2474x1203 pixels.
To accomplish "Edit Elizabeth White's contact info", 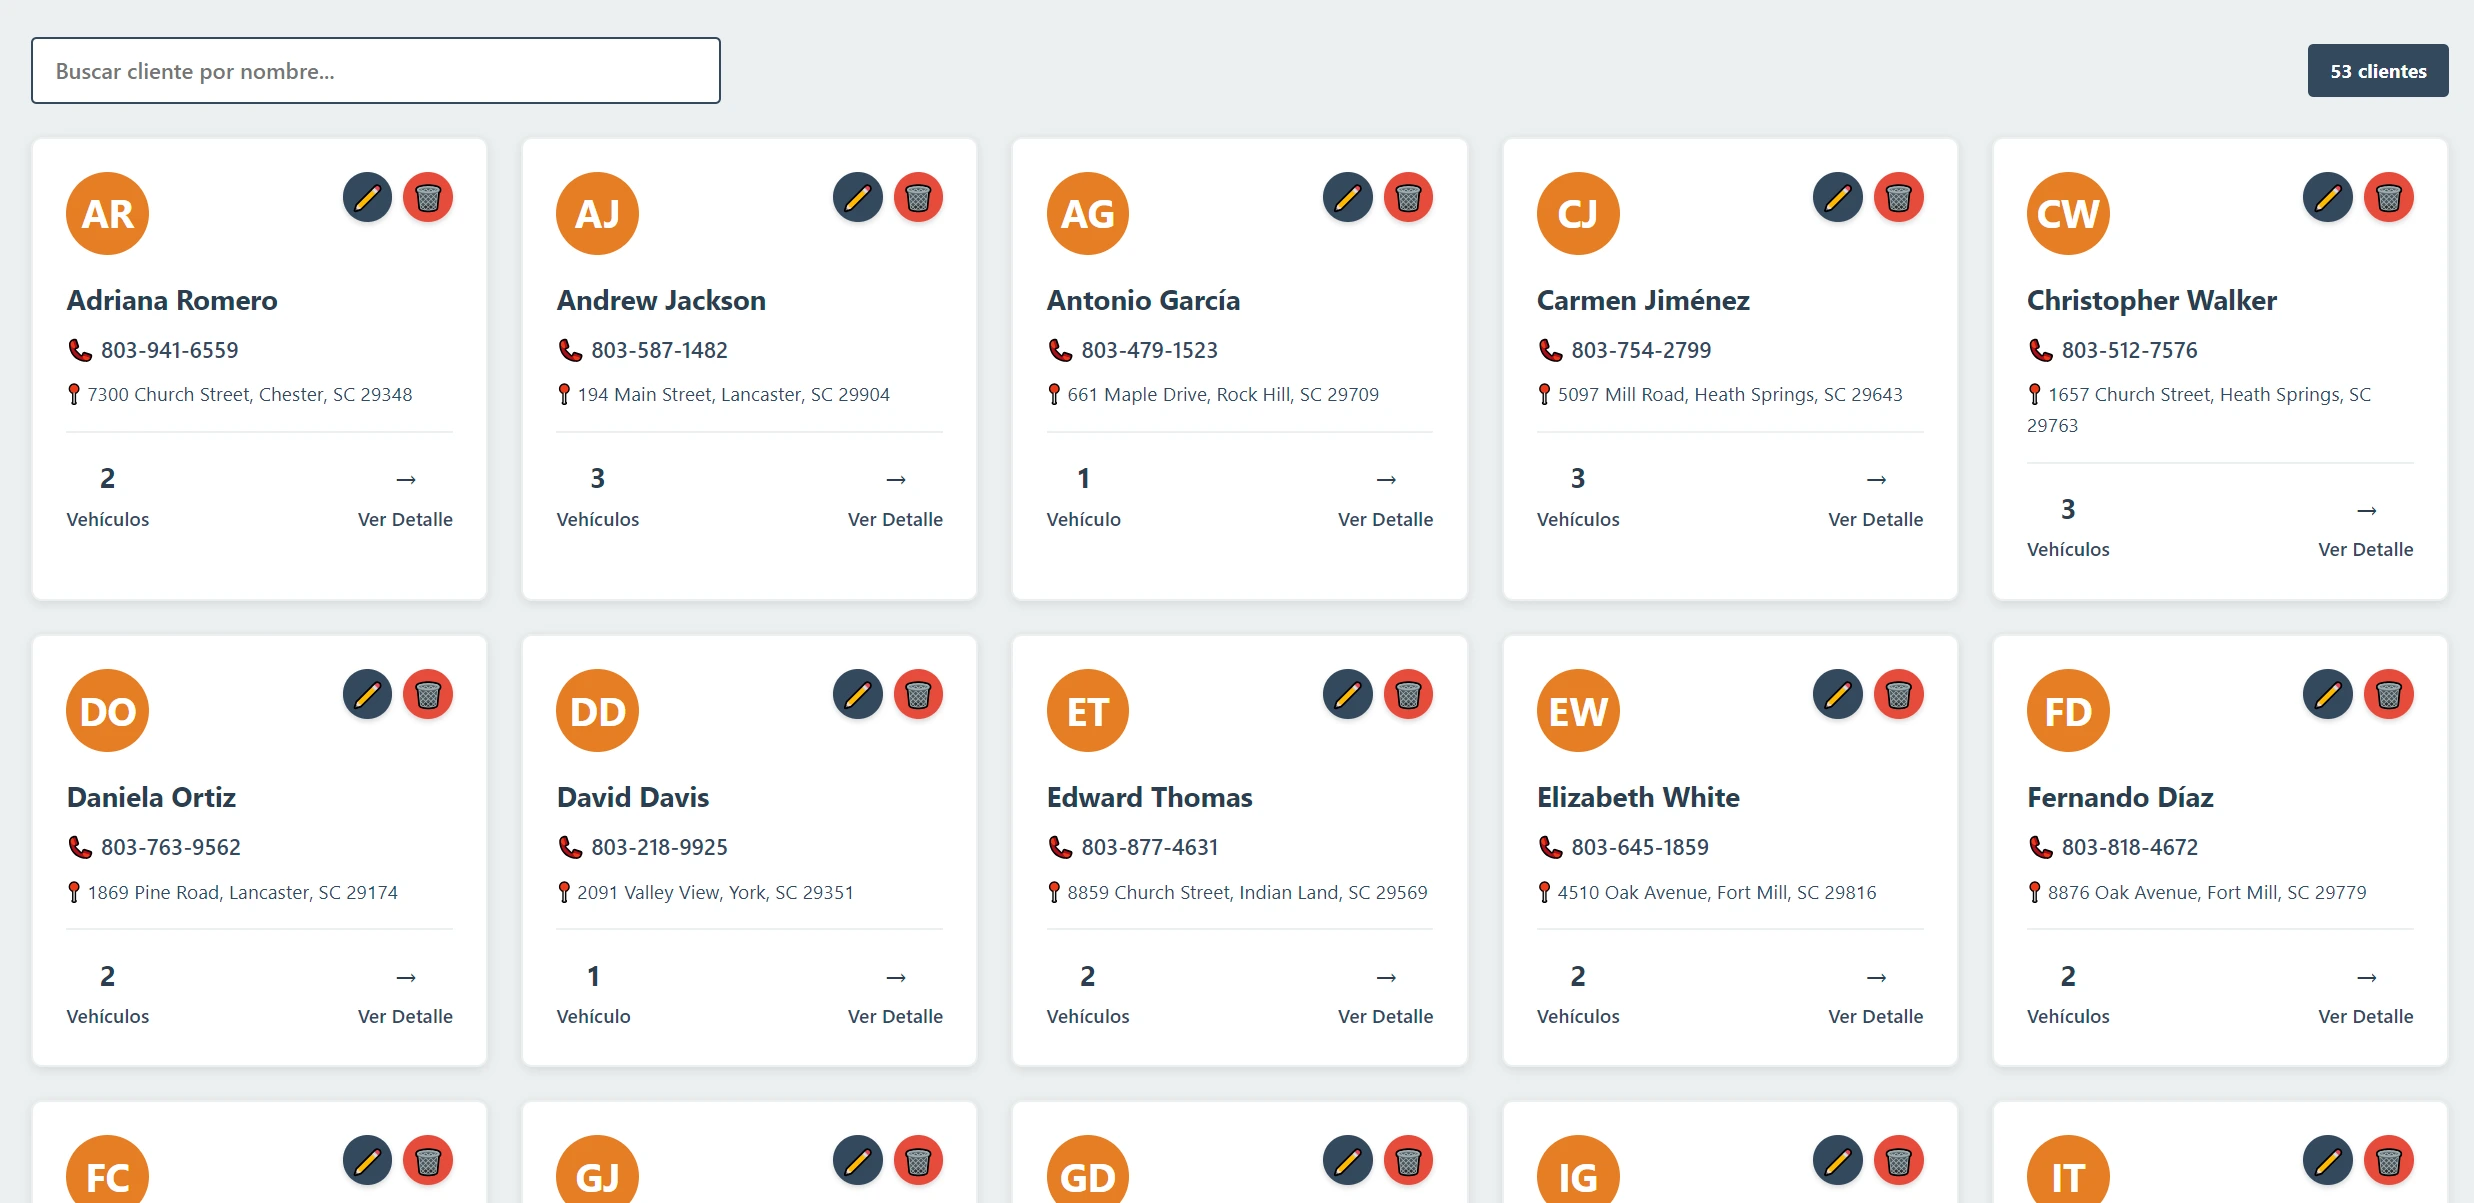I will (x=1837, y=694).
